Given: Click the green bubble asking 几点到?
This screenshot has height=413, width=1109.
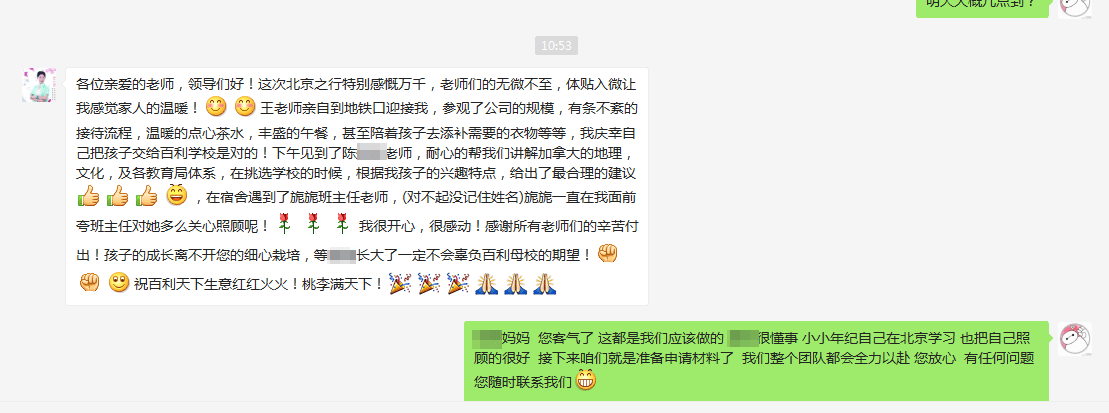Looking at the screenshot, I should (982, 8).
